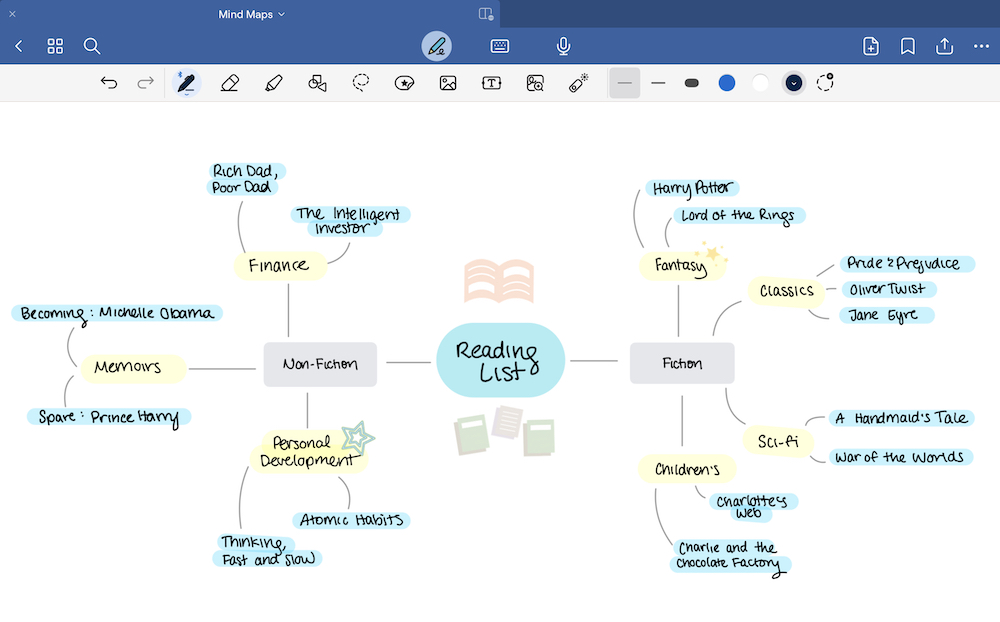The width and height of the screenshot is (1000, 622).
Task: Toggle microphone audio recording
Action: (564, 46)
